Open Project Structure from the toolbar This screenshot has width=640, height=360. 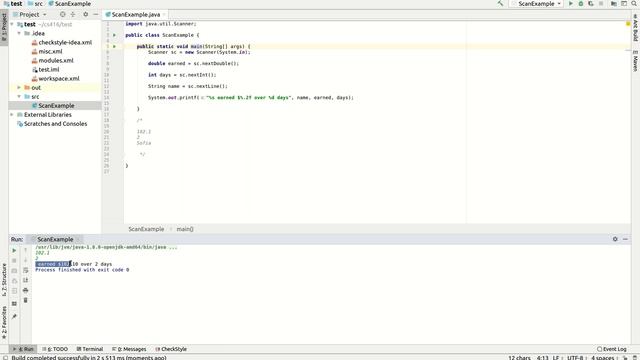tap(613, 4)
